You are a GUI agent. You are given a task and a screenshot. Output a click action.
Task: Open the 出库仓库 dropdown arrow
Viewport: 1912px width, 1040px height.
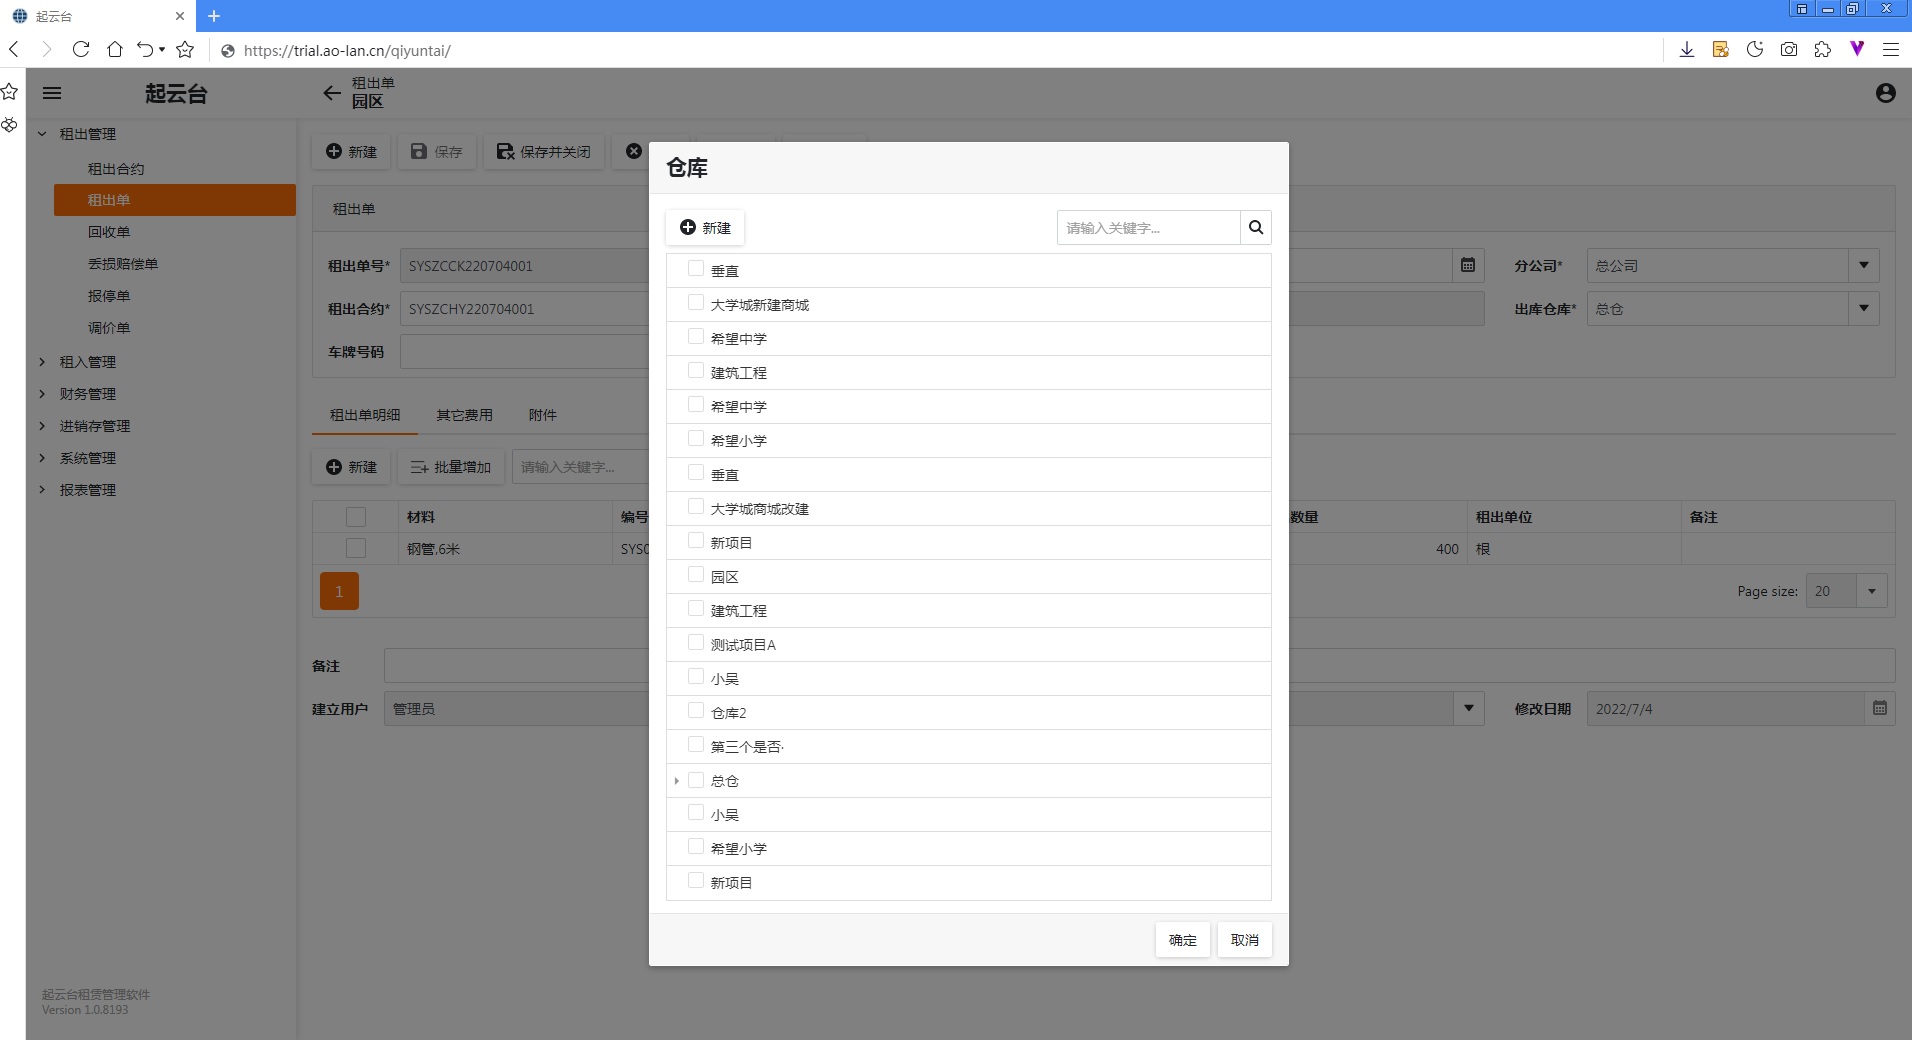tap(1864, 308)
